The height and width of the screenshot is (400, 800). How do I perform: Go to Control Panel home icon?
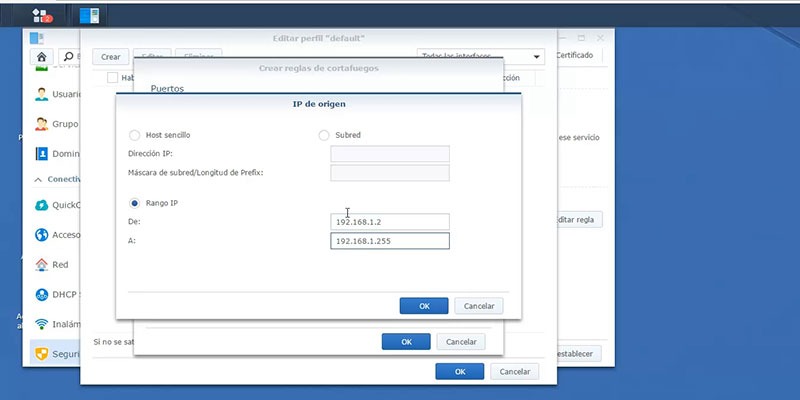(x=42, y=57)
